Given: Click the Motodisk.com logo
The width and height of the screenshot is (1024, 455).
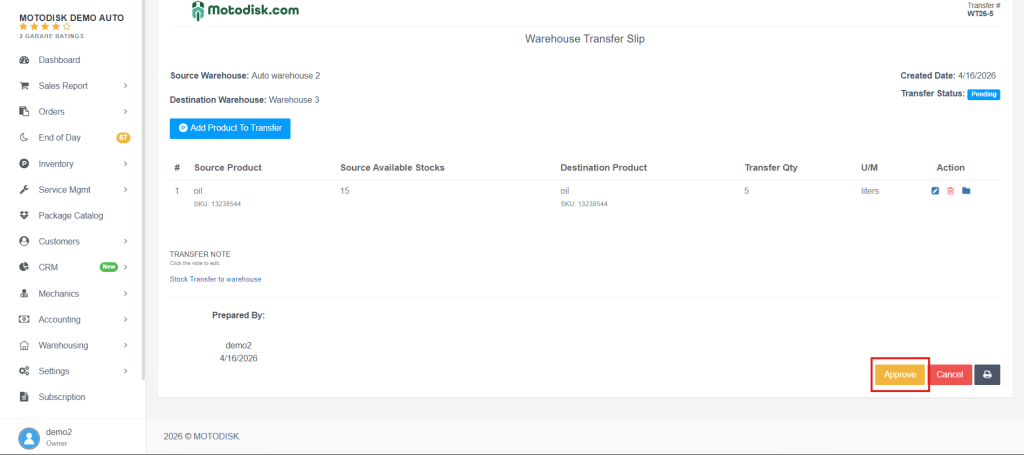Looking at the screenshot, I should [245, 11].
